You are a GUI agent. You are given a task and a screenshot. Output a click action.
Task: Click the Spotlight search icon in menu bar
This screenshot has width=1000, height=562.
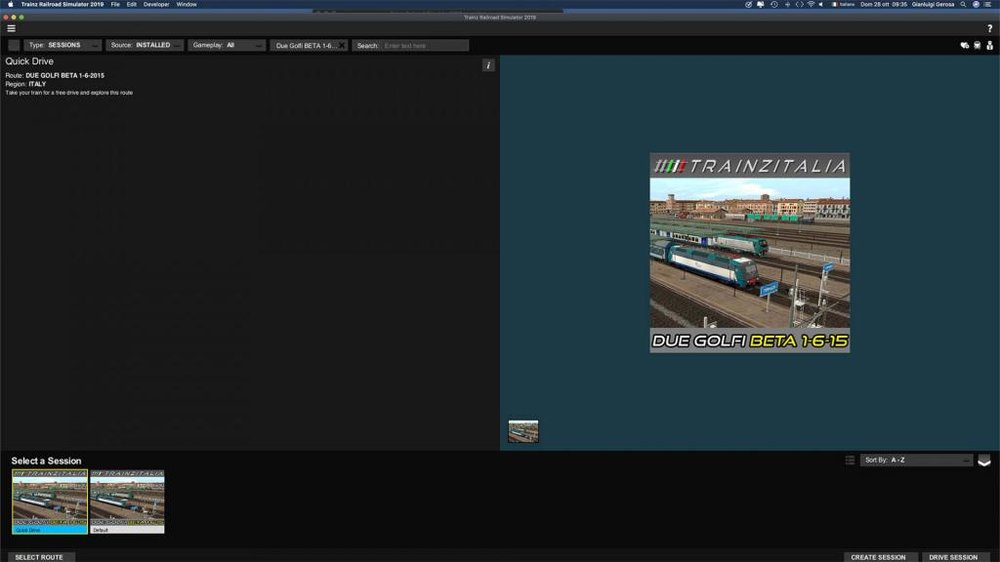click(963, 4)
